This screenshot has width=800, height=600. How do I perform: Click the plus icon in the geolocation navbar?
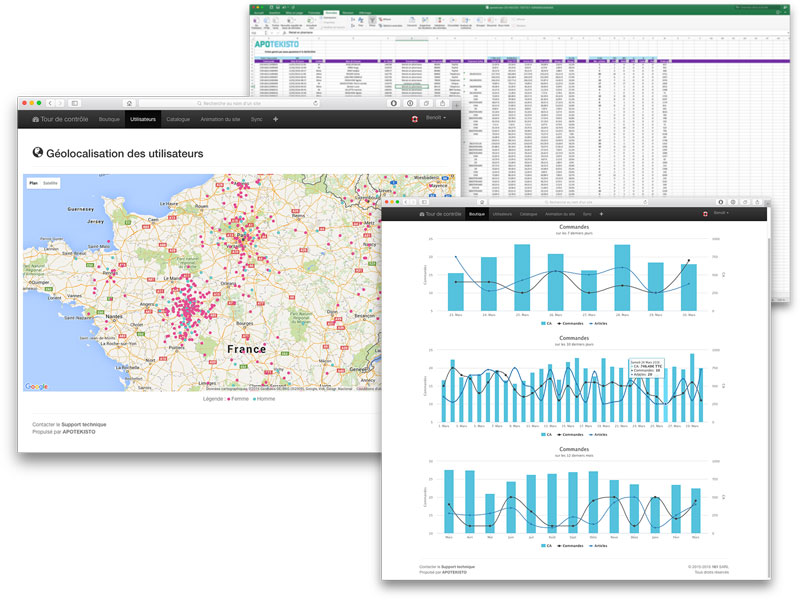pyautogui.click(x=276, y=119)
